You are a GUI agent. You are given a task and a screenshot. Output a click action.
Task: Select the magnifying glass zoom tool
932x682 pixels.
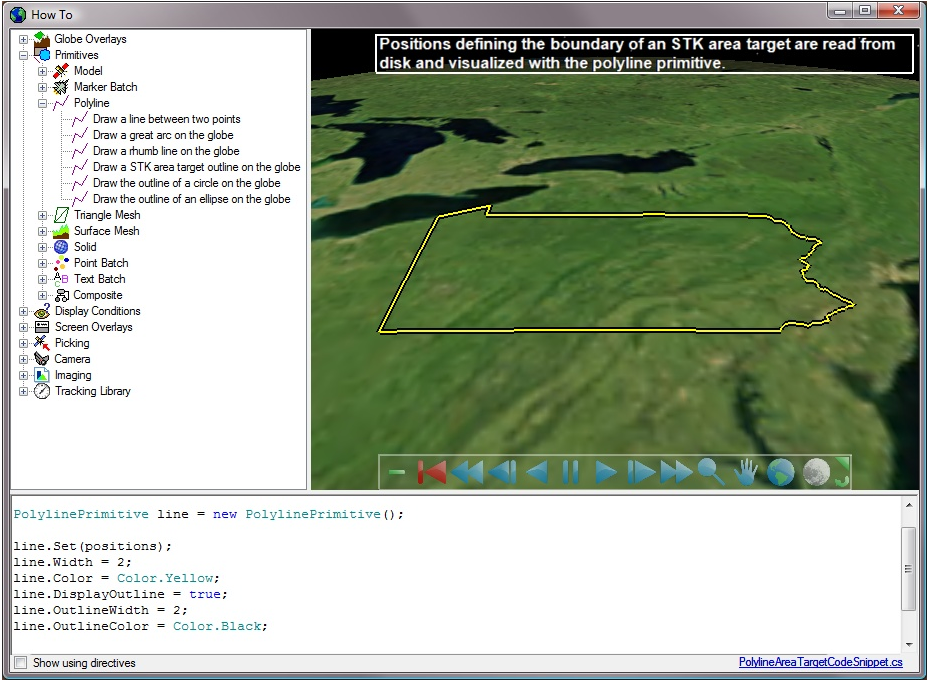click(711, 472)
